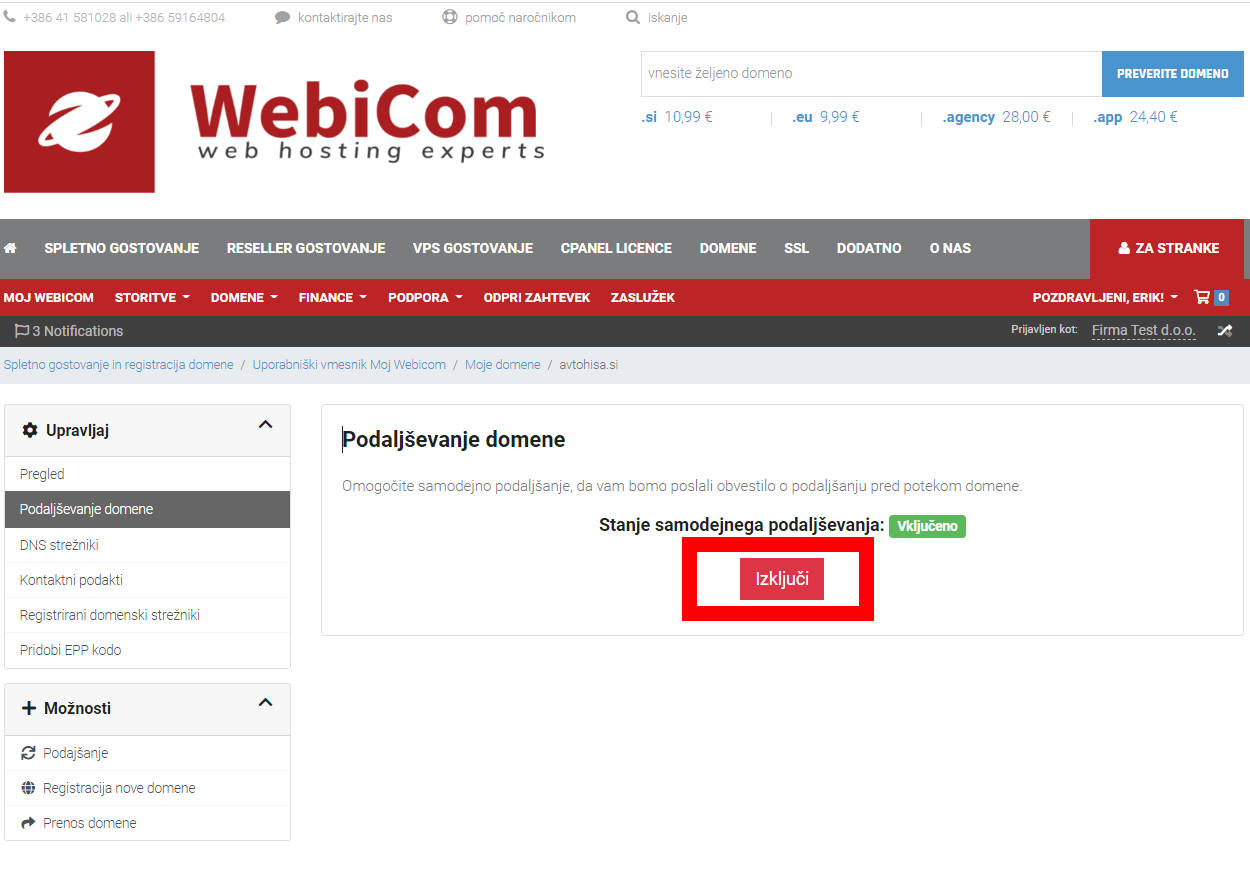Viewport: 1250px width, 871px height.
Task: Select DNS strežniki in sidebar
Action: 148,545
